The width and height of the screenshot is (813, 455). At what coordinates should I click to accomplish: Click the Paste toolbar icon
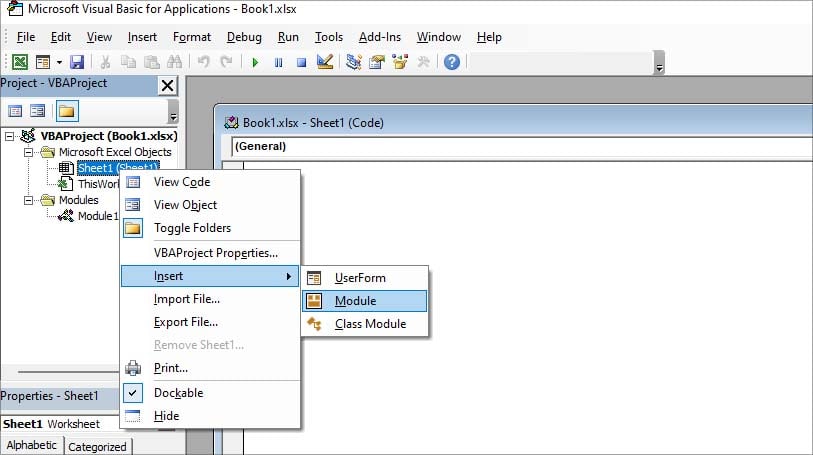tap(151, 62)
